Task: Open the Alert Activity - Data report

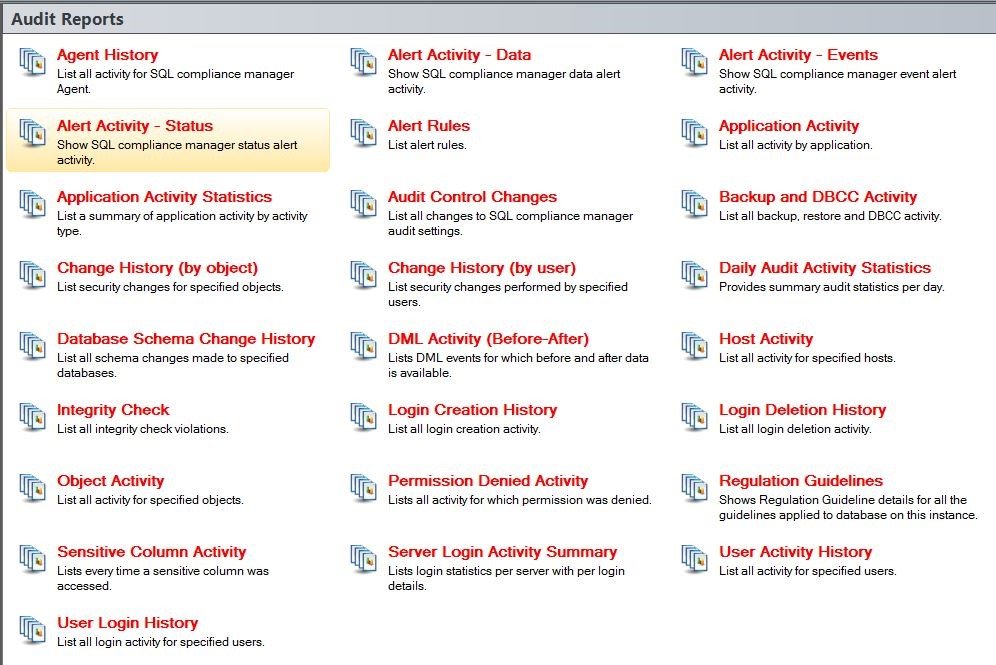Action: pos(459,55)
